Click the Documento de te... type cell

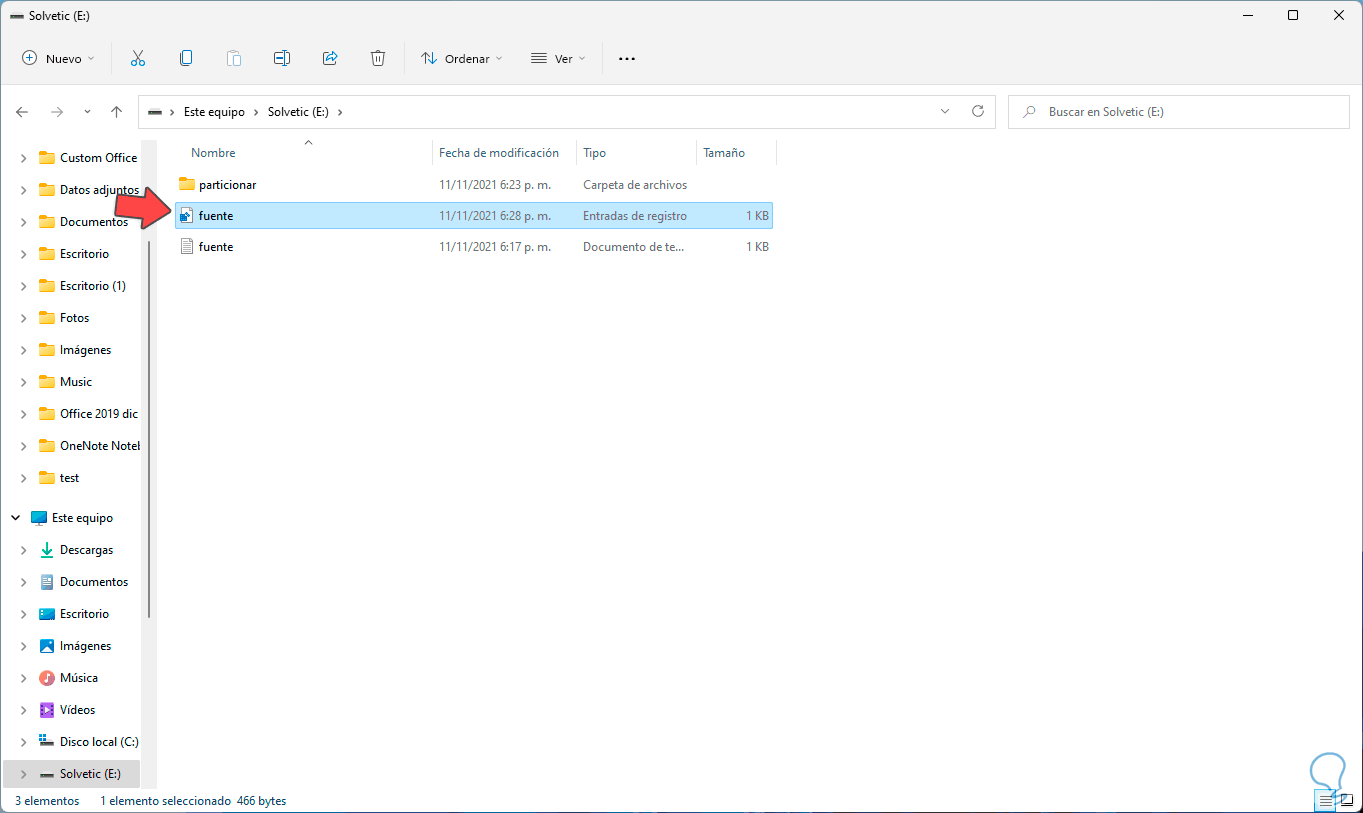coord(632,247)
